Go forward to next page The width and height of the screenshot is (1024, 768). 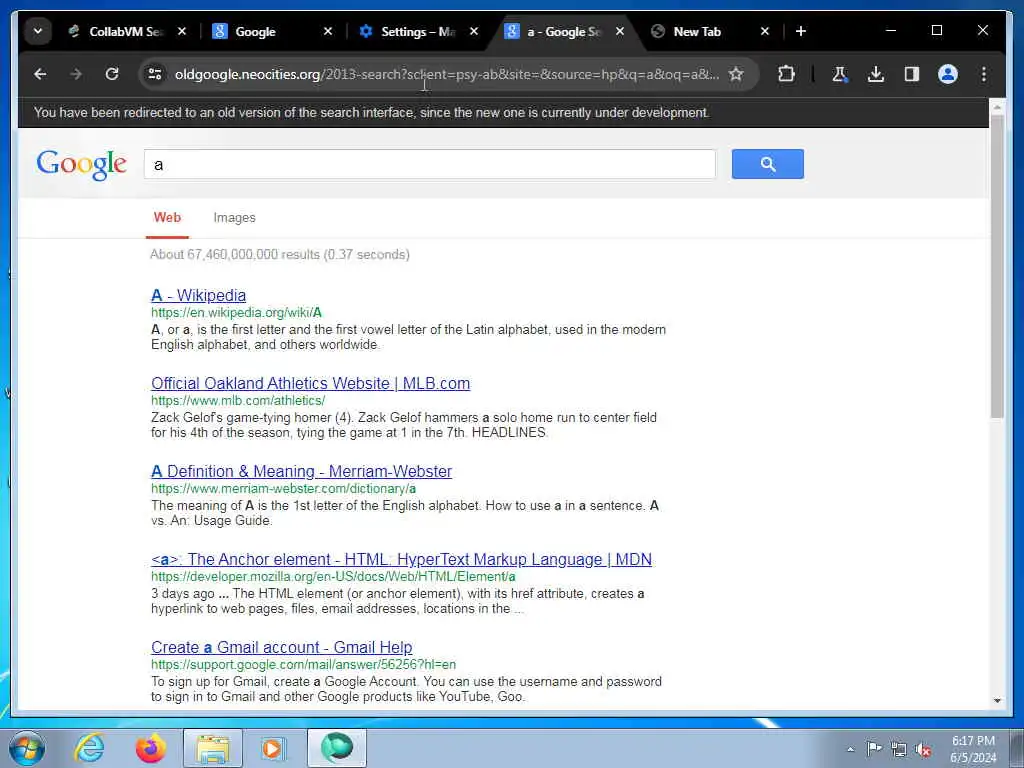click(x=76, y=74)
